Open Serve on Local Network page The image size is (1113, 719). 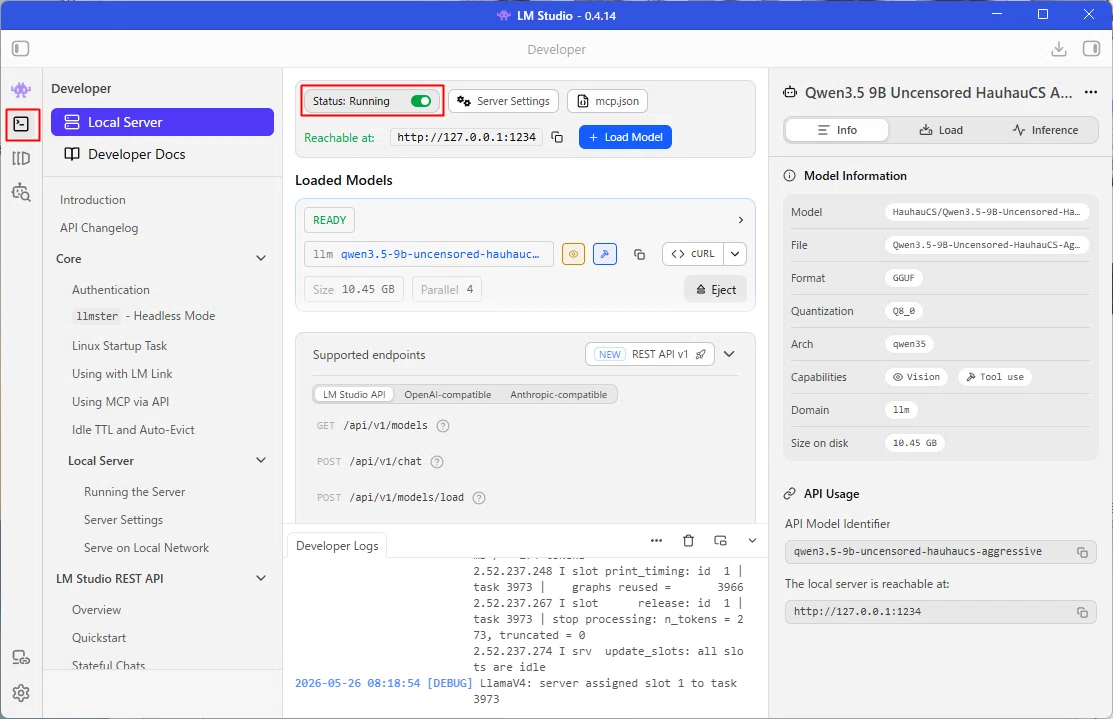point(146,548)
